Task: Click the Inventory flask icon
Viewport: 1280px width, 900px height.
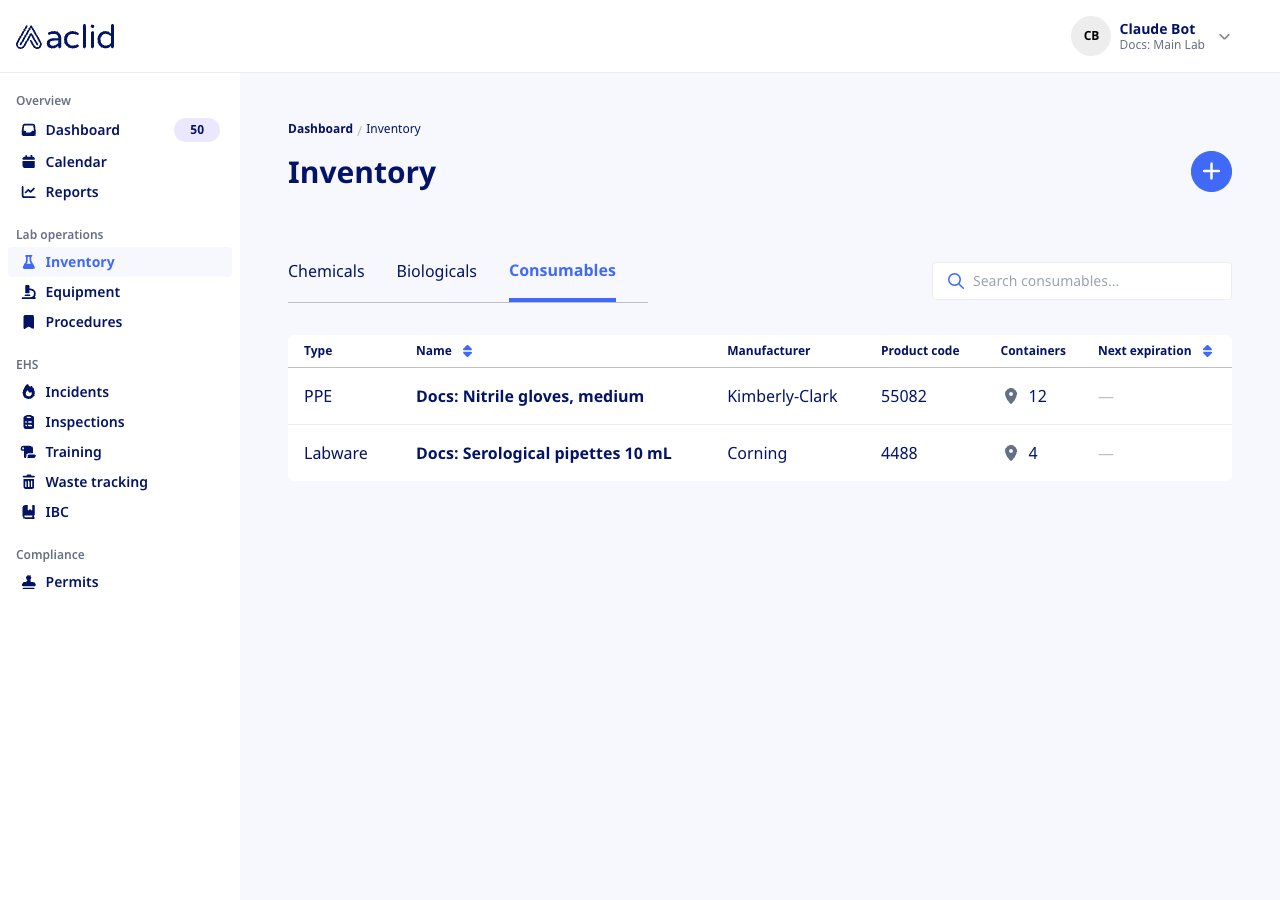Action: 29,262
